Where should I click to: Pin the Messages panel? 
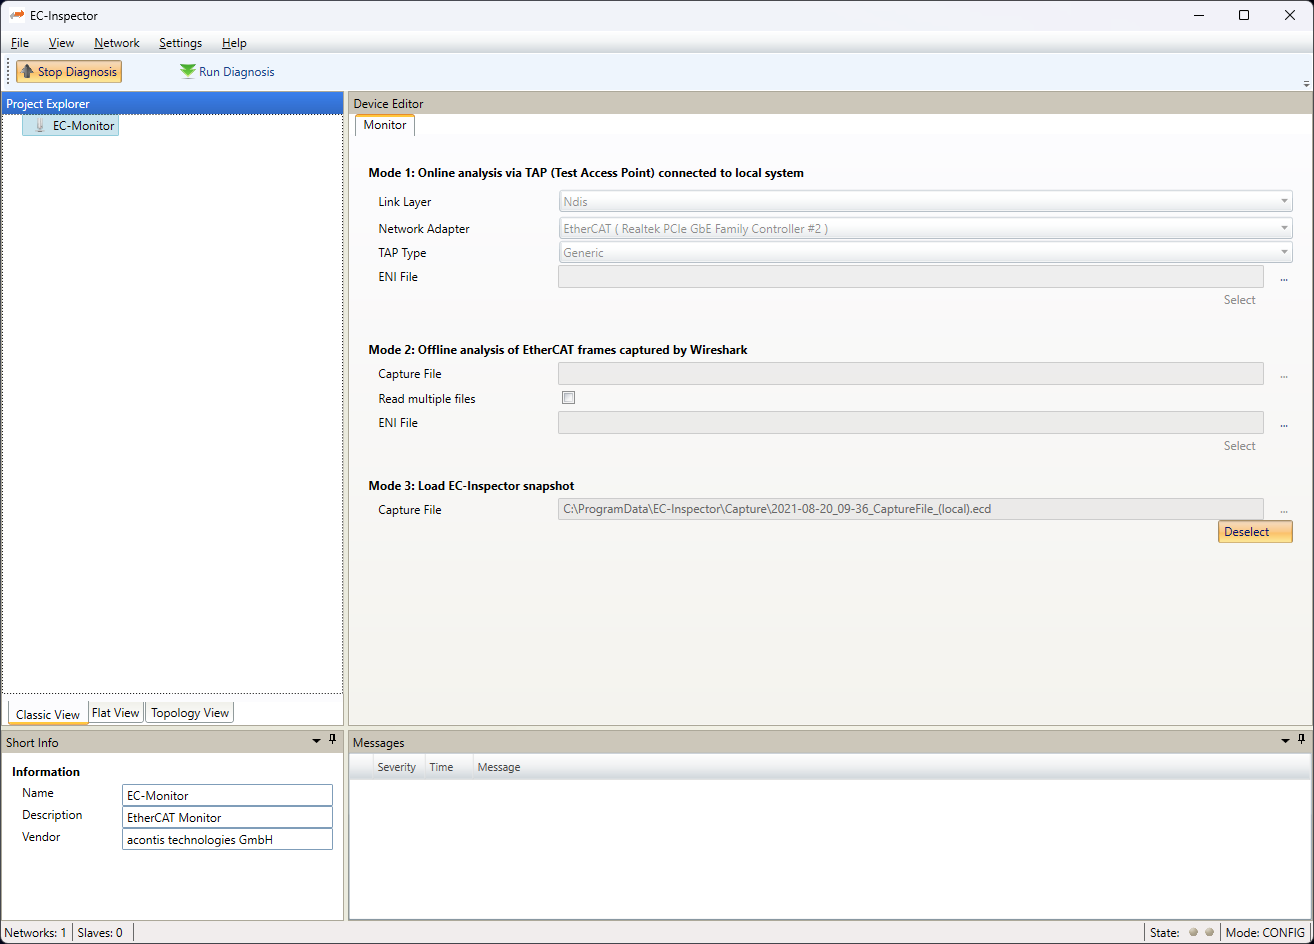pos(1302,740)
